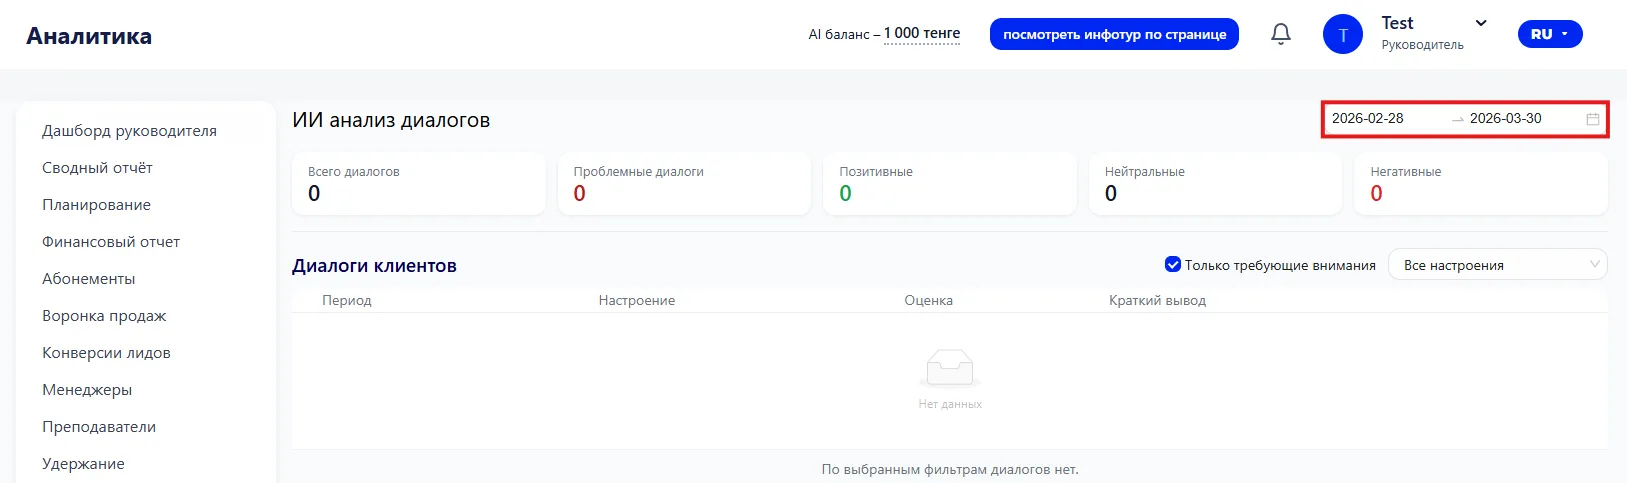1627x483 pixels.
Task: Open the notifications bell
Action: click(1280, 34)
